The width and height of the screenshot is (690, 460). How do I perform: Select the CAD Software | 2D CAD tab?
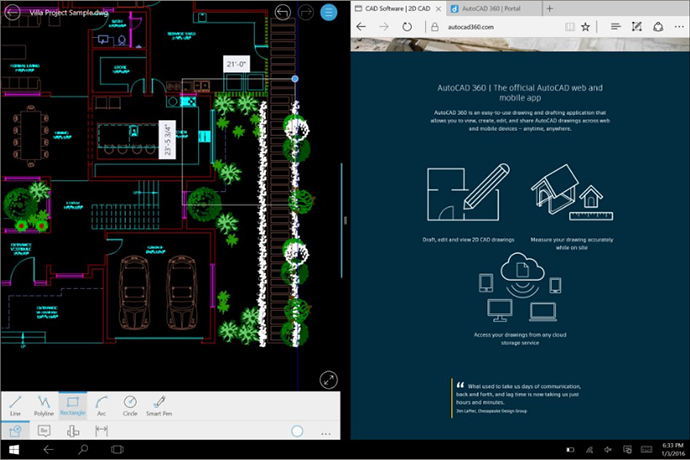click(395, 7)
